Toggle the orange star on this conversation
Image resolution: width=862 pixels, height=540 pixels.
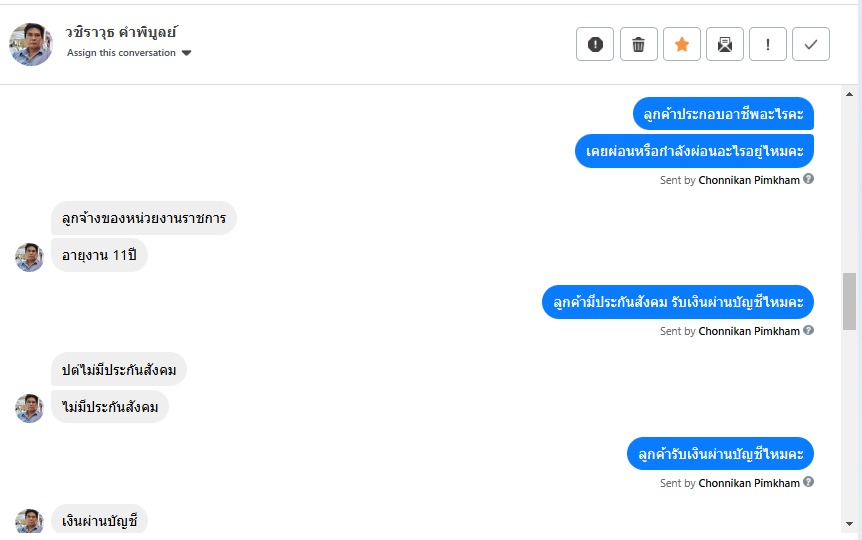pyautogui.click(x=682, y=44)
